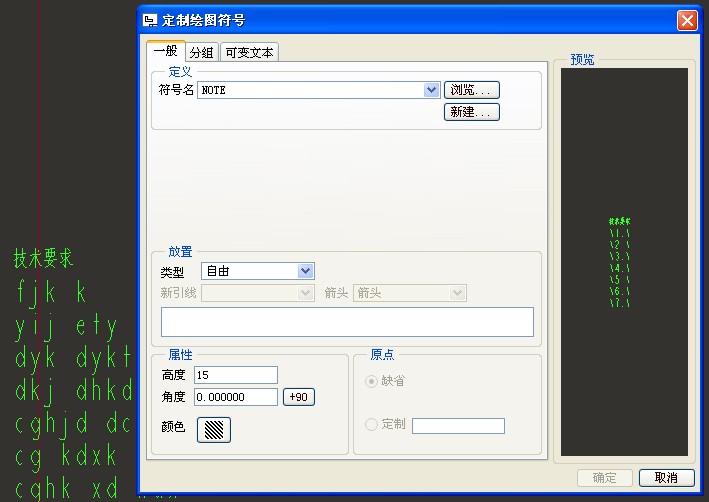Switch to the 一般 tab

[x=165, y=51]
